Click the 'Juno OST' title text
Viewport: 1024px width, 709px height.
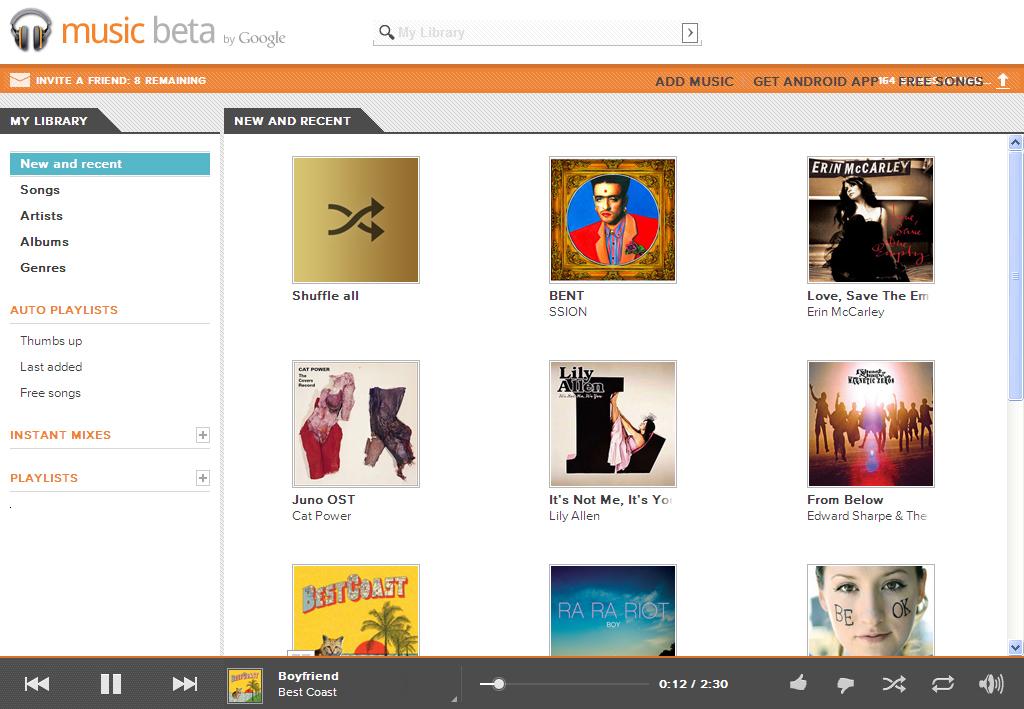click(x=323, y=499)
